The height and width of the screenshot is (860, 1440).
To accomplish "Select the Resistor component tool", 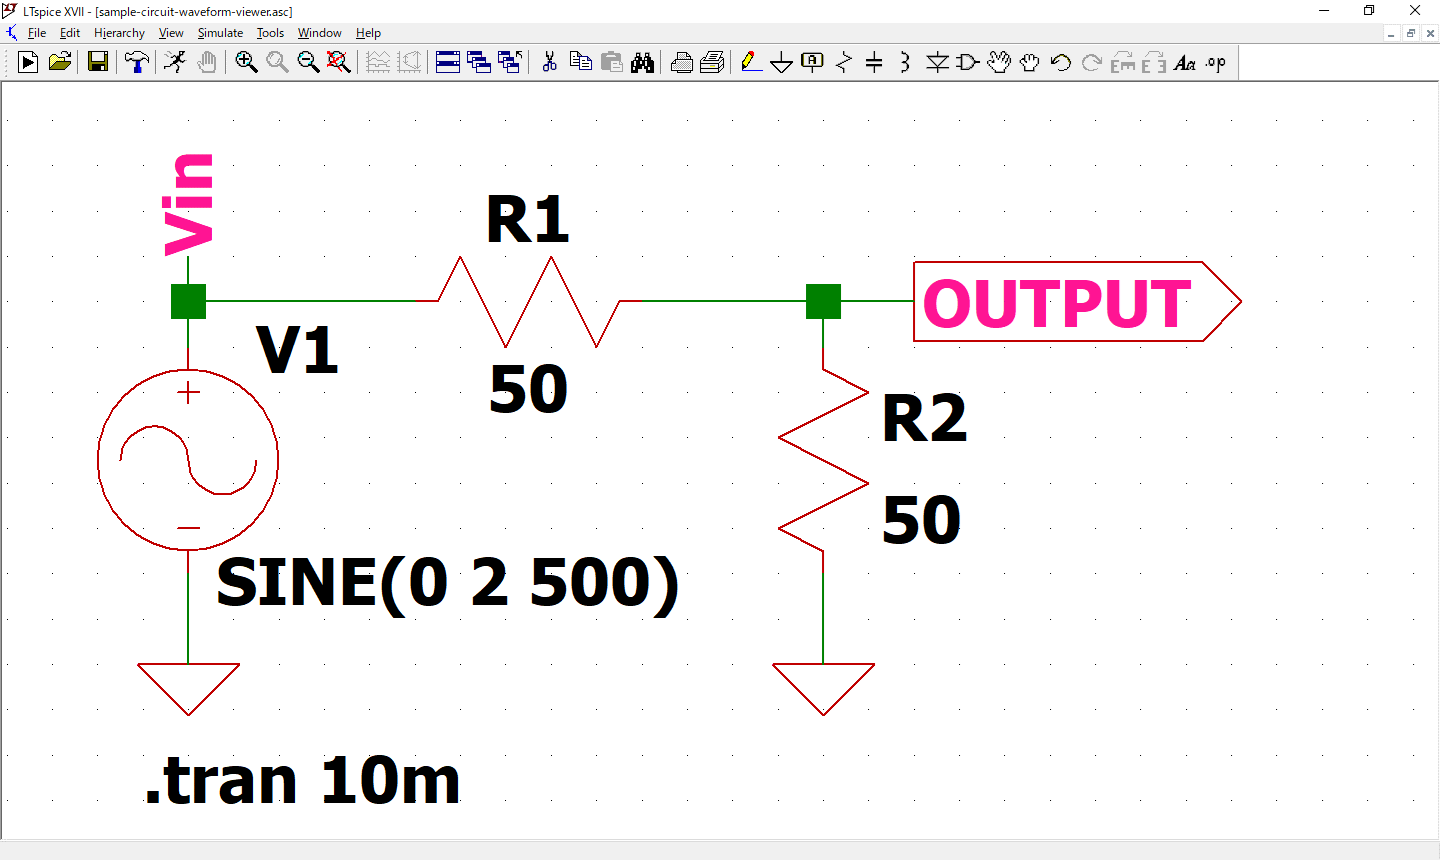I will pyautogui.click(x=841, y=62).
